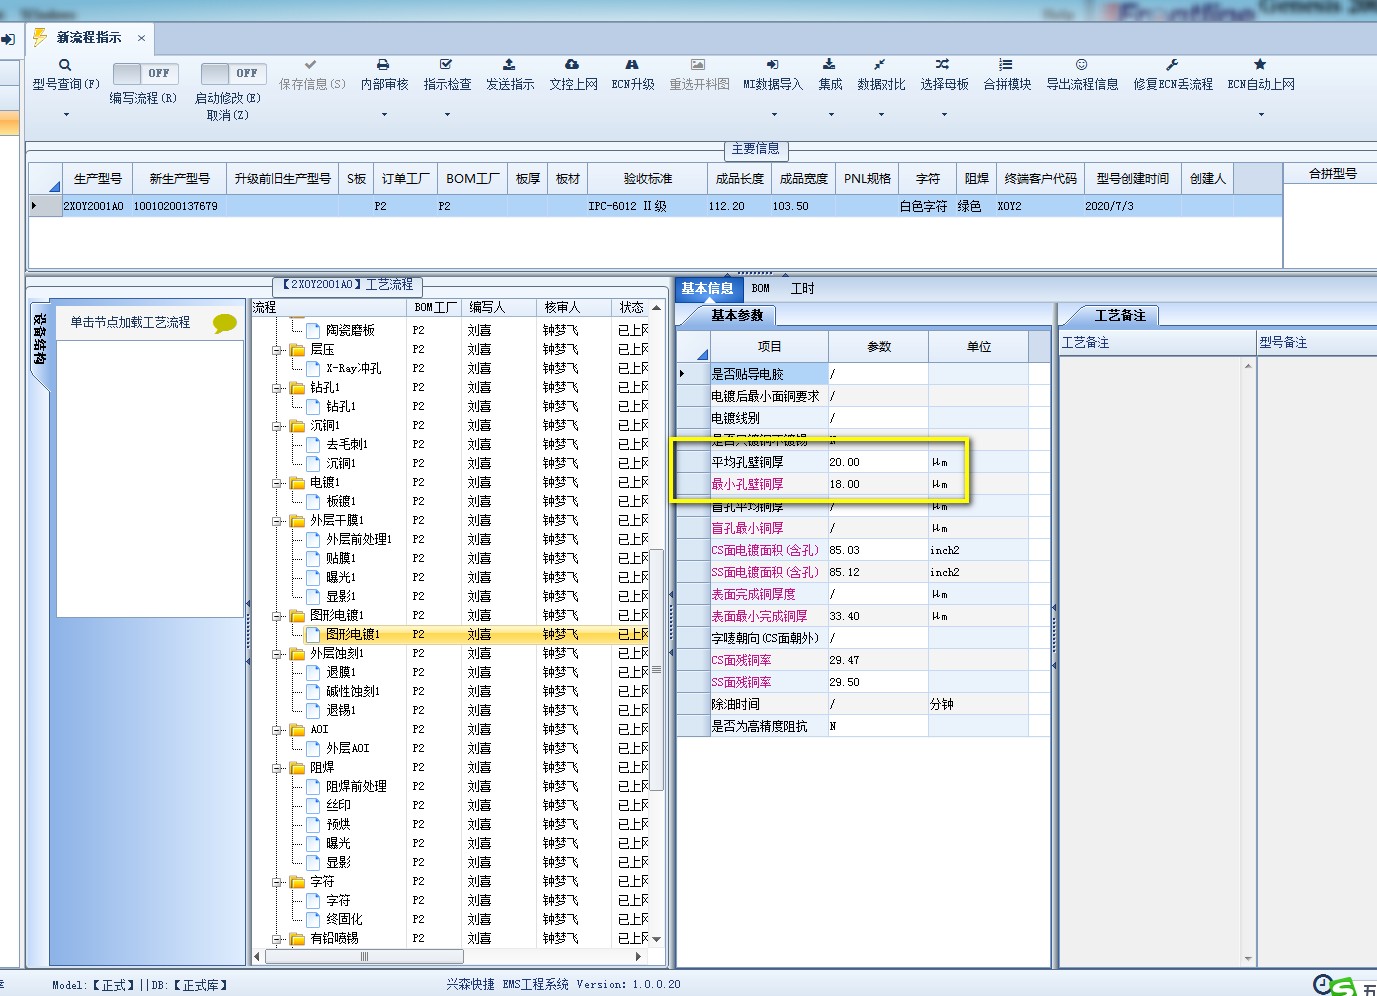The width and height of the screenshot is (1377, 996).
Task: Select the X-Ray冲孔 tree item
Action: click(353, 368)
